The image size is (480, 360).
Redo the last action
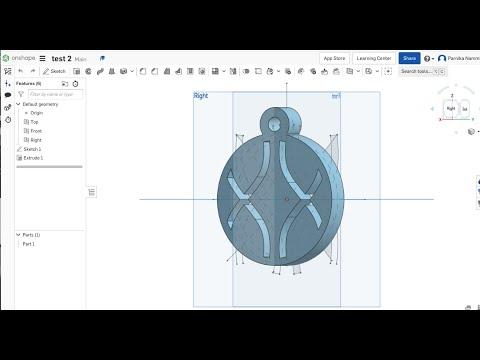point(33,71)
